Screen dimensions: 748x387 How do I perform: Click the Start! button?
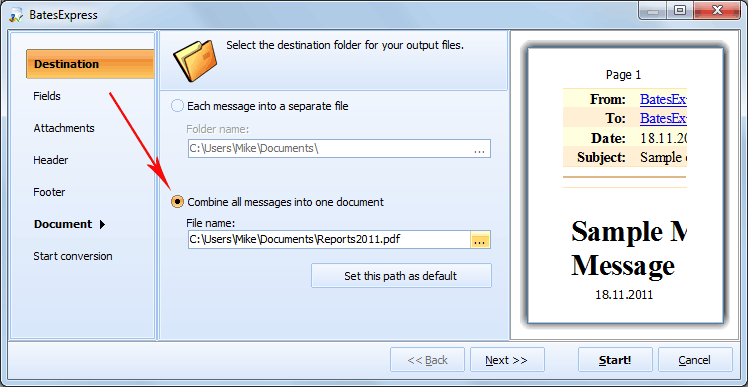(615, 360)
